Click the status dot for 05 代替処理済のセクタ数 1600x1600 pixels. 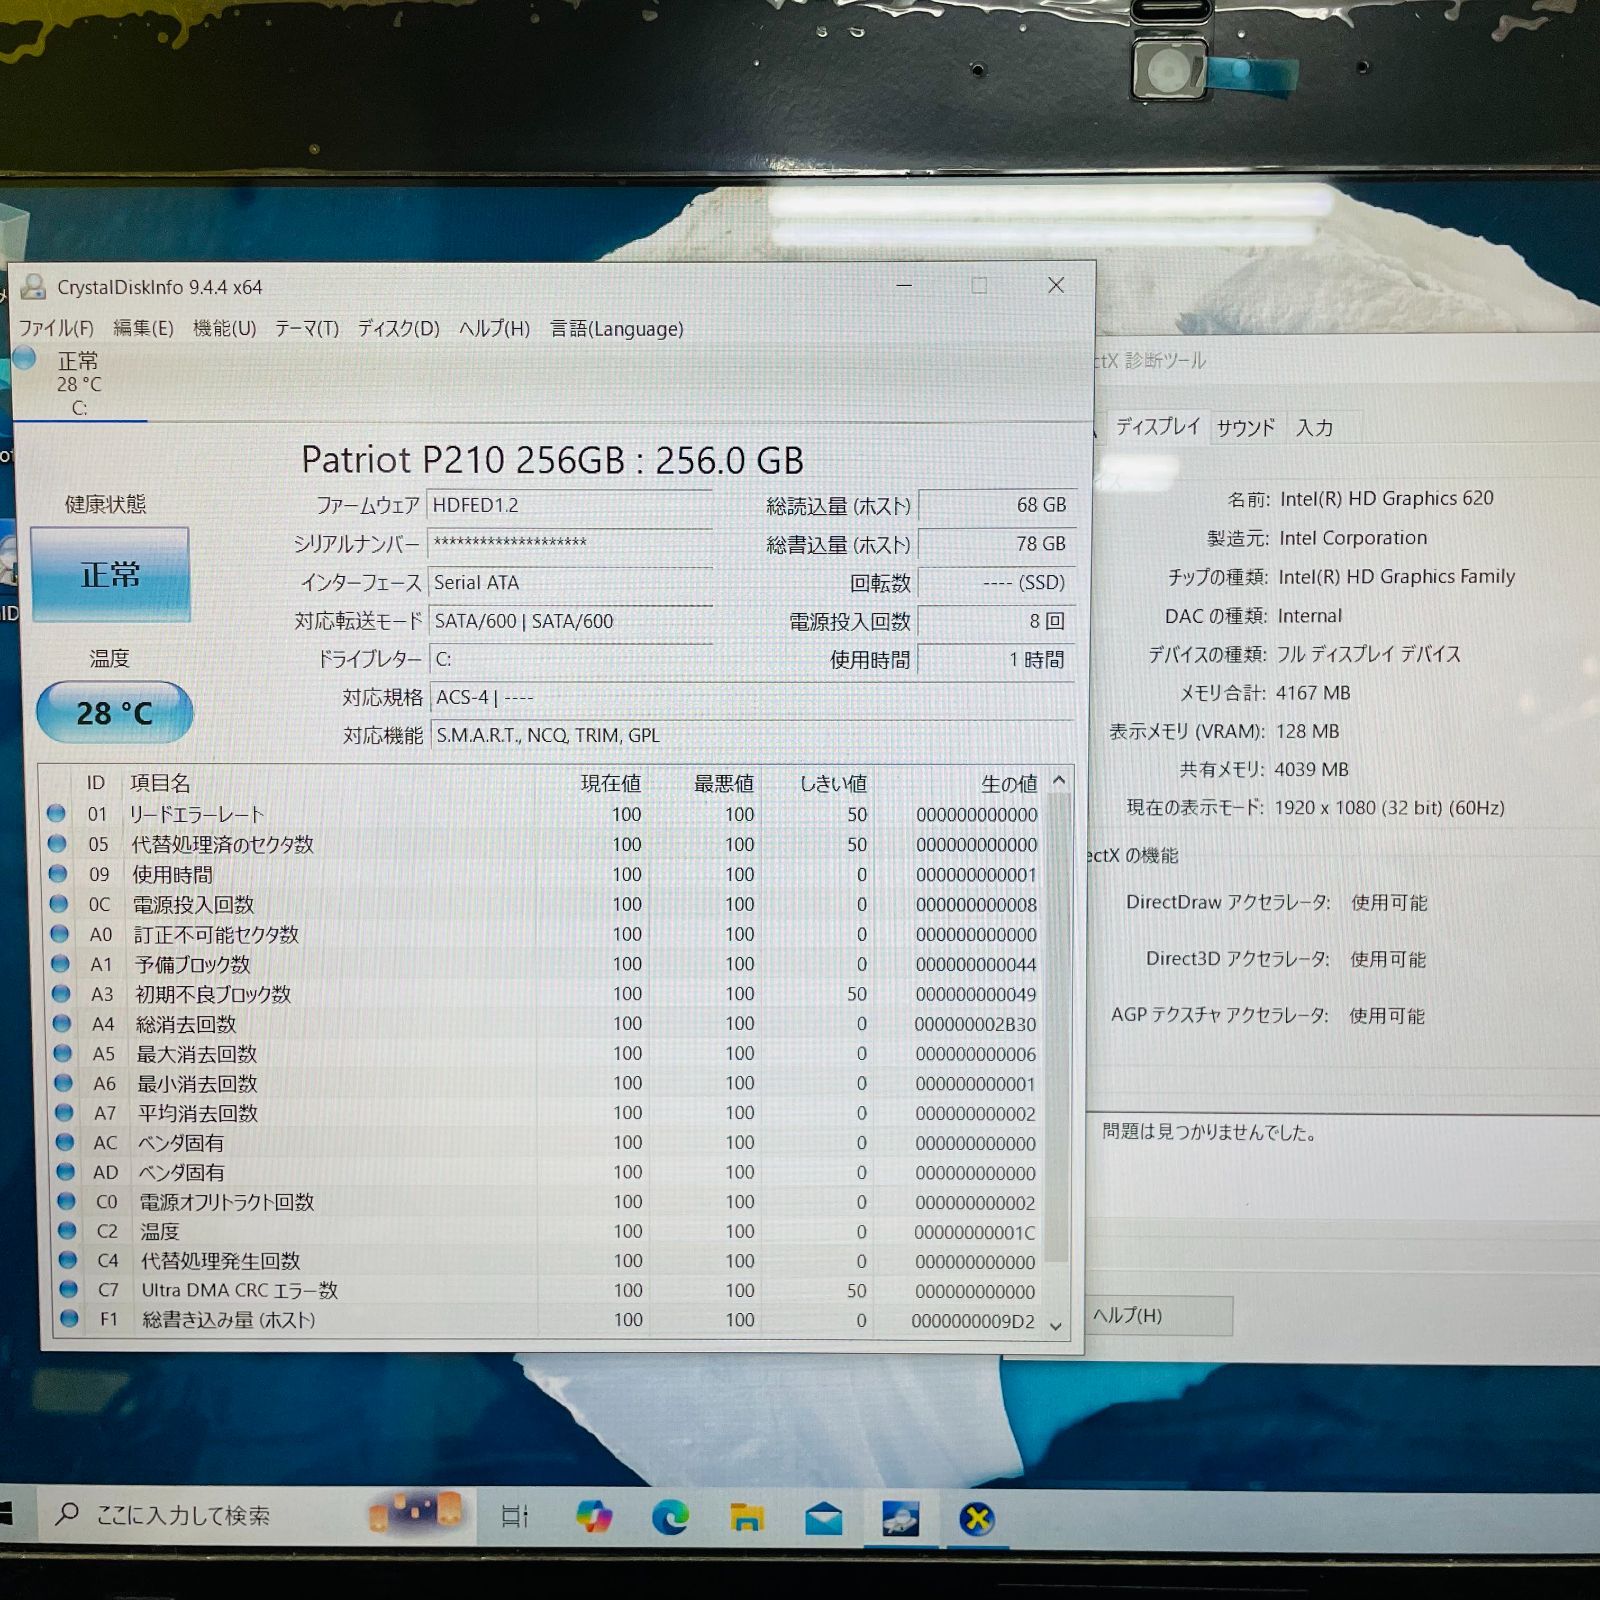tap(57, 844)
